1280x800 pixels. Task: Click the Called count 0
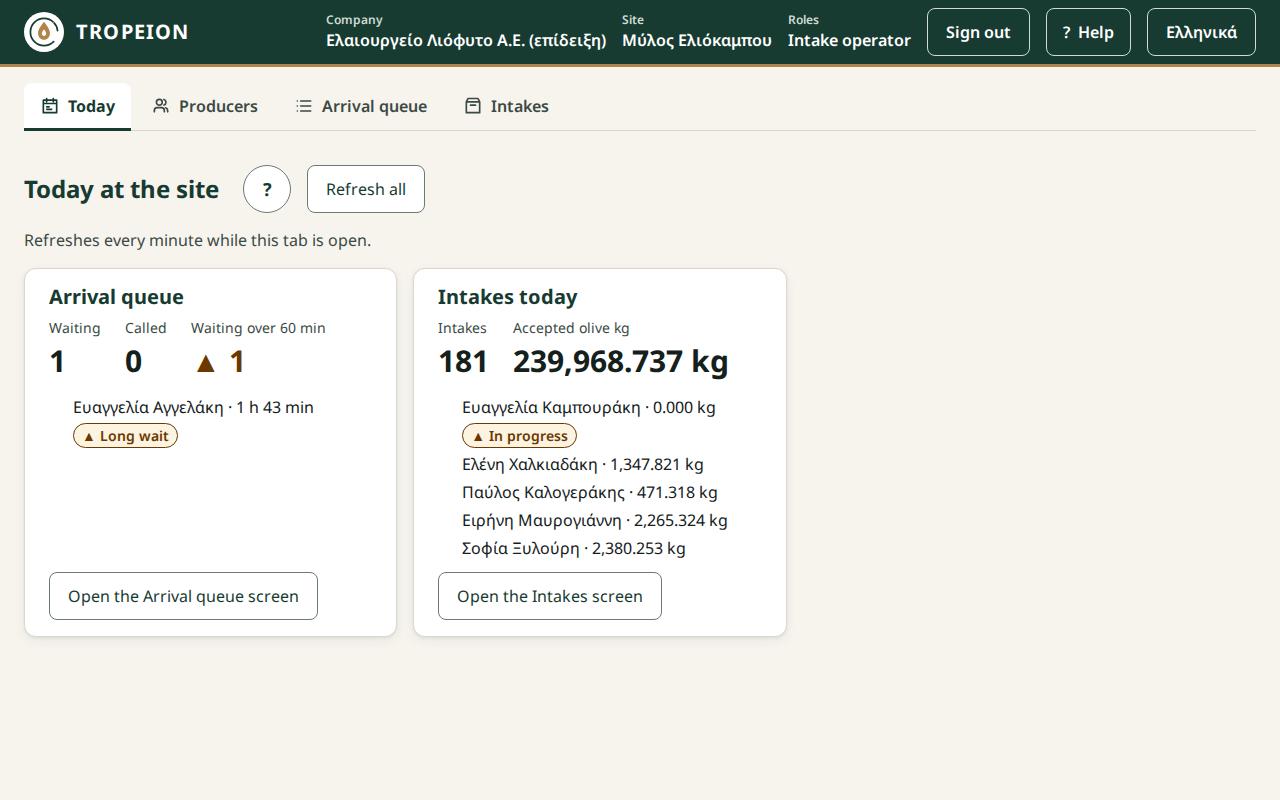[x=134, y=362]
